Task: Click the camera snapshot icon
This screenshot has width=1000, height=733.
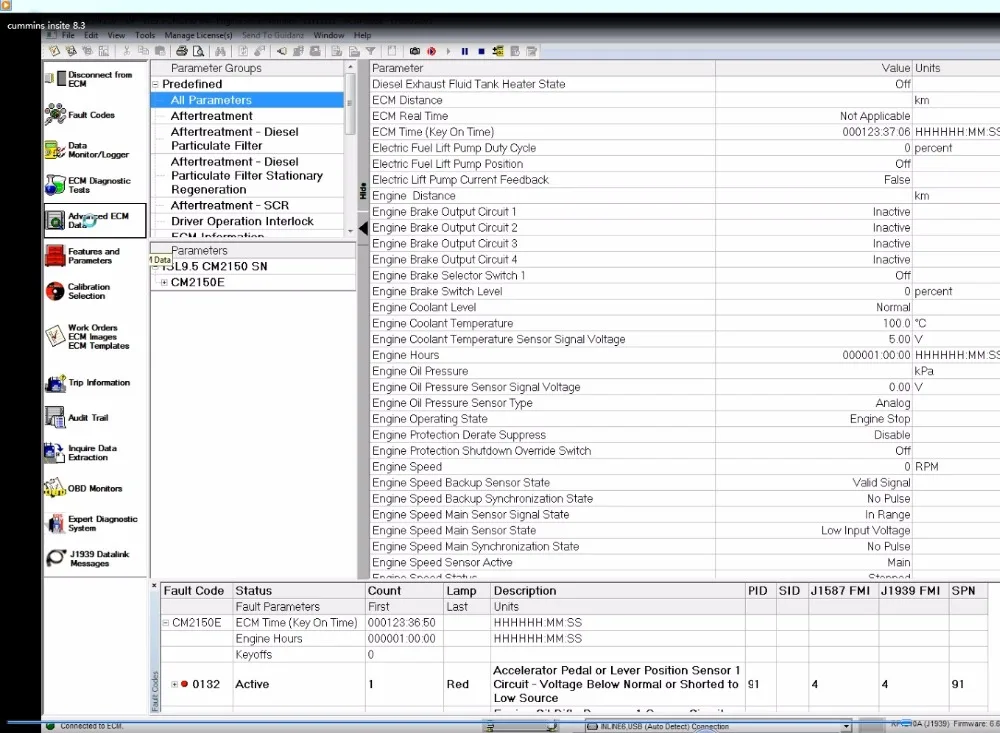Action: pyautogui.click(x=415, y=51)
